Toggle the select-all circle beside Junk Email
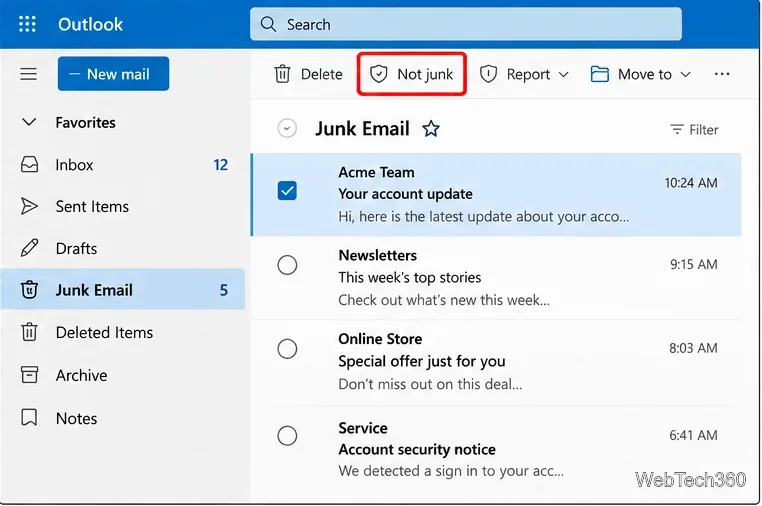 tap(287, 129)
